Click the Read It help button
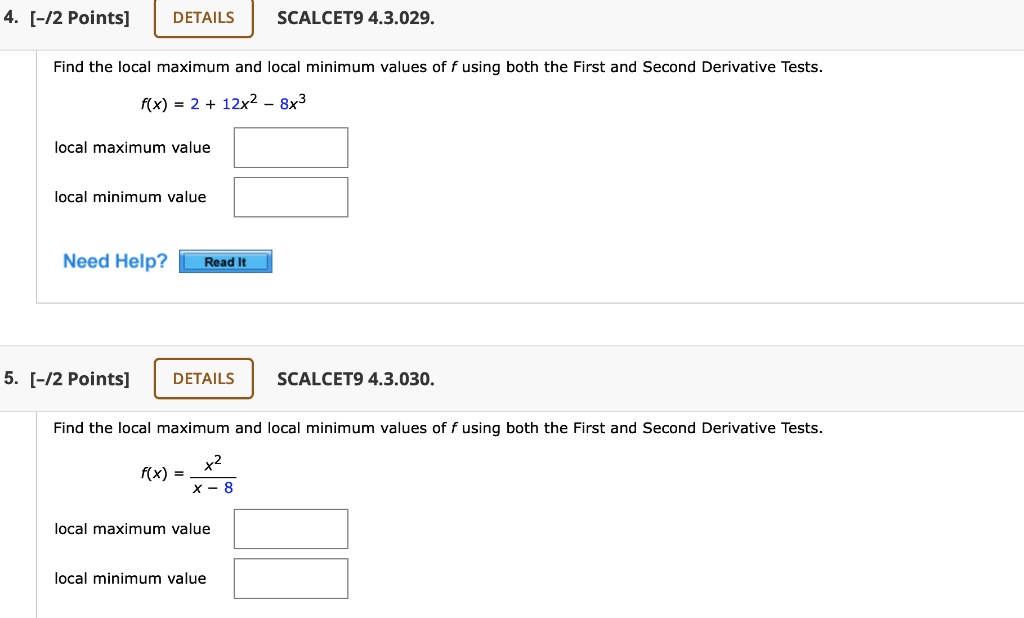Image resolution: width=1024 pixels, height=618 pixels. (x=225, y=261)
